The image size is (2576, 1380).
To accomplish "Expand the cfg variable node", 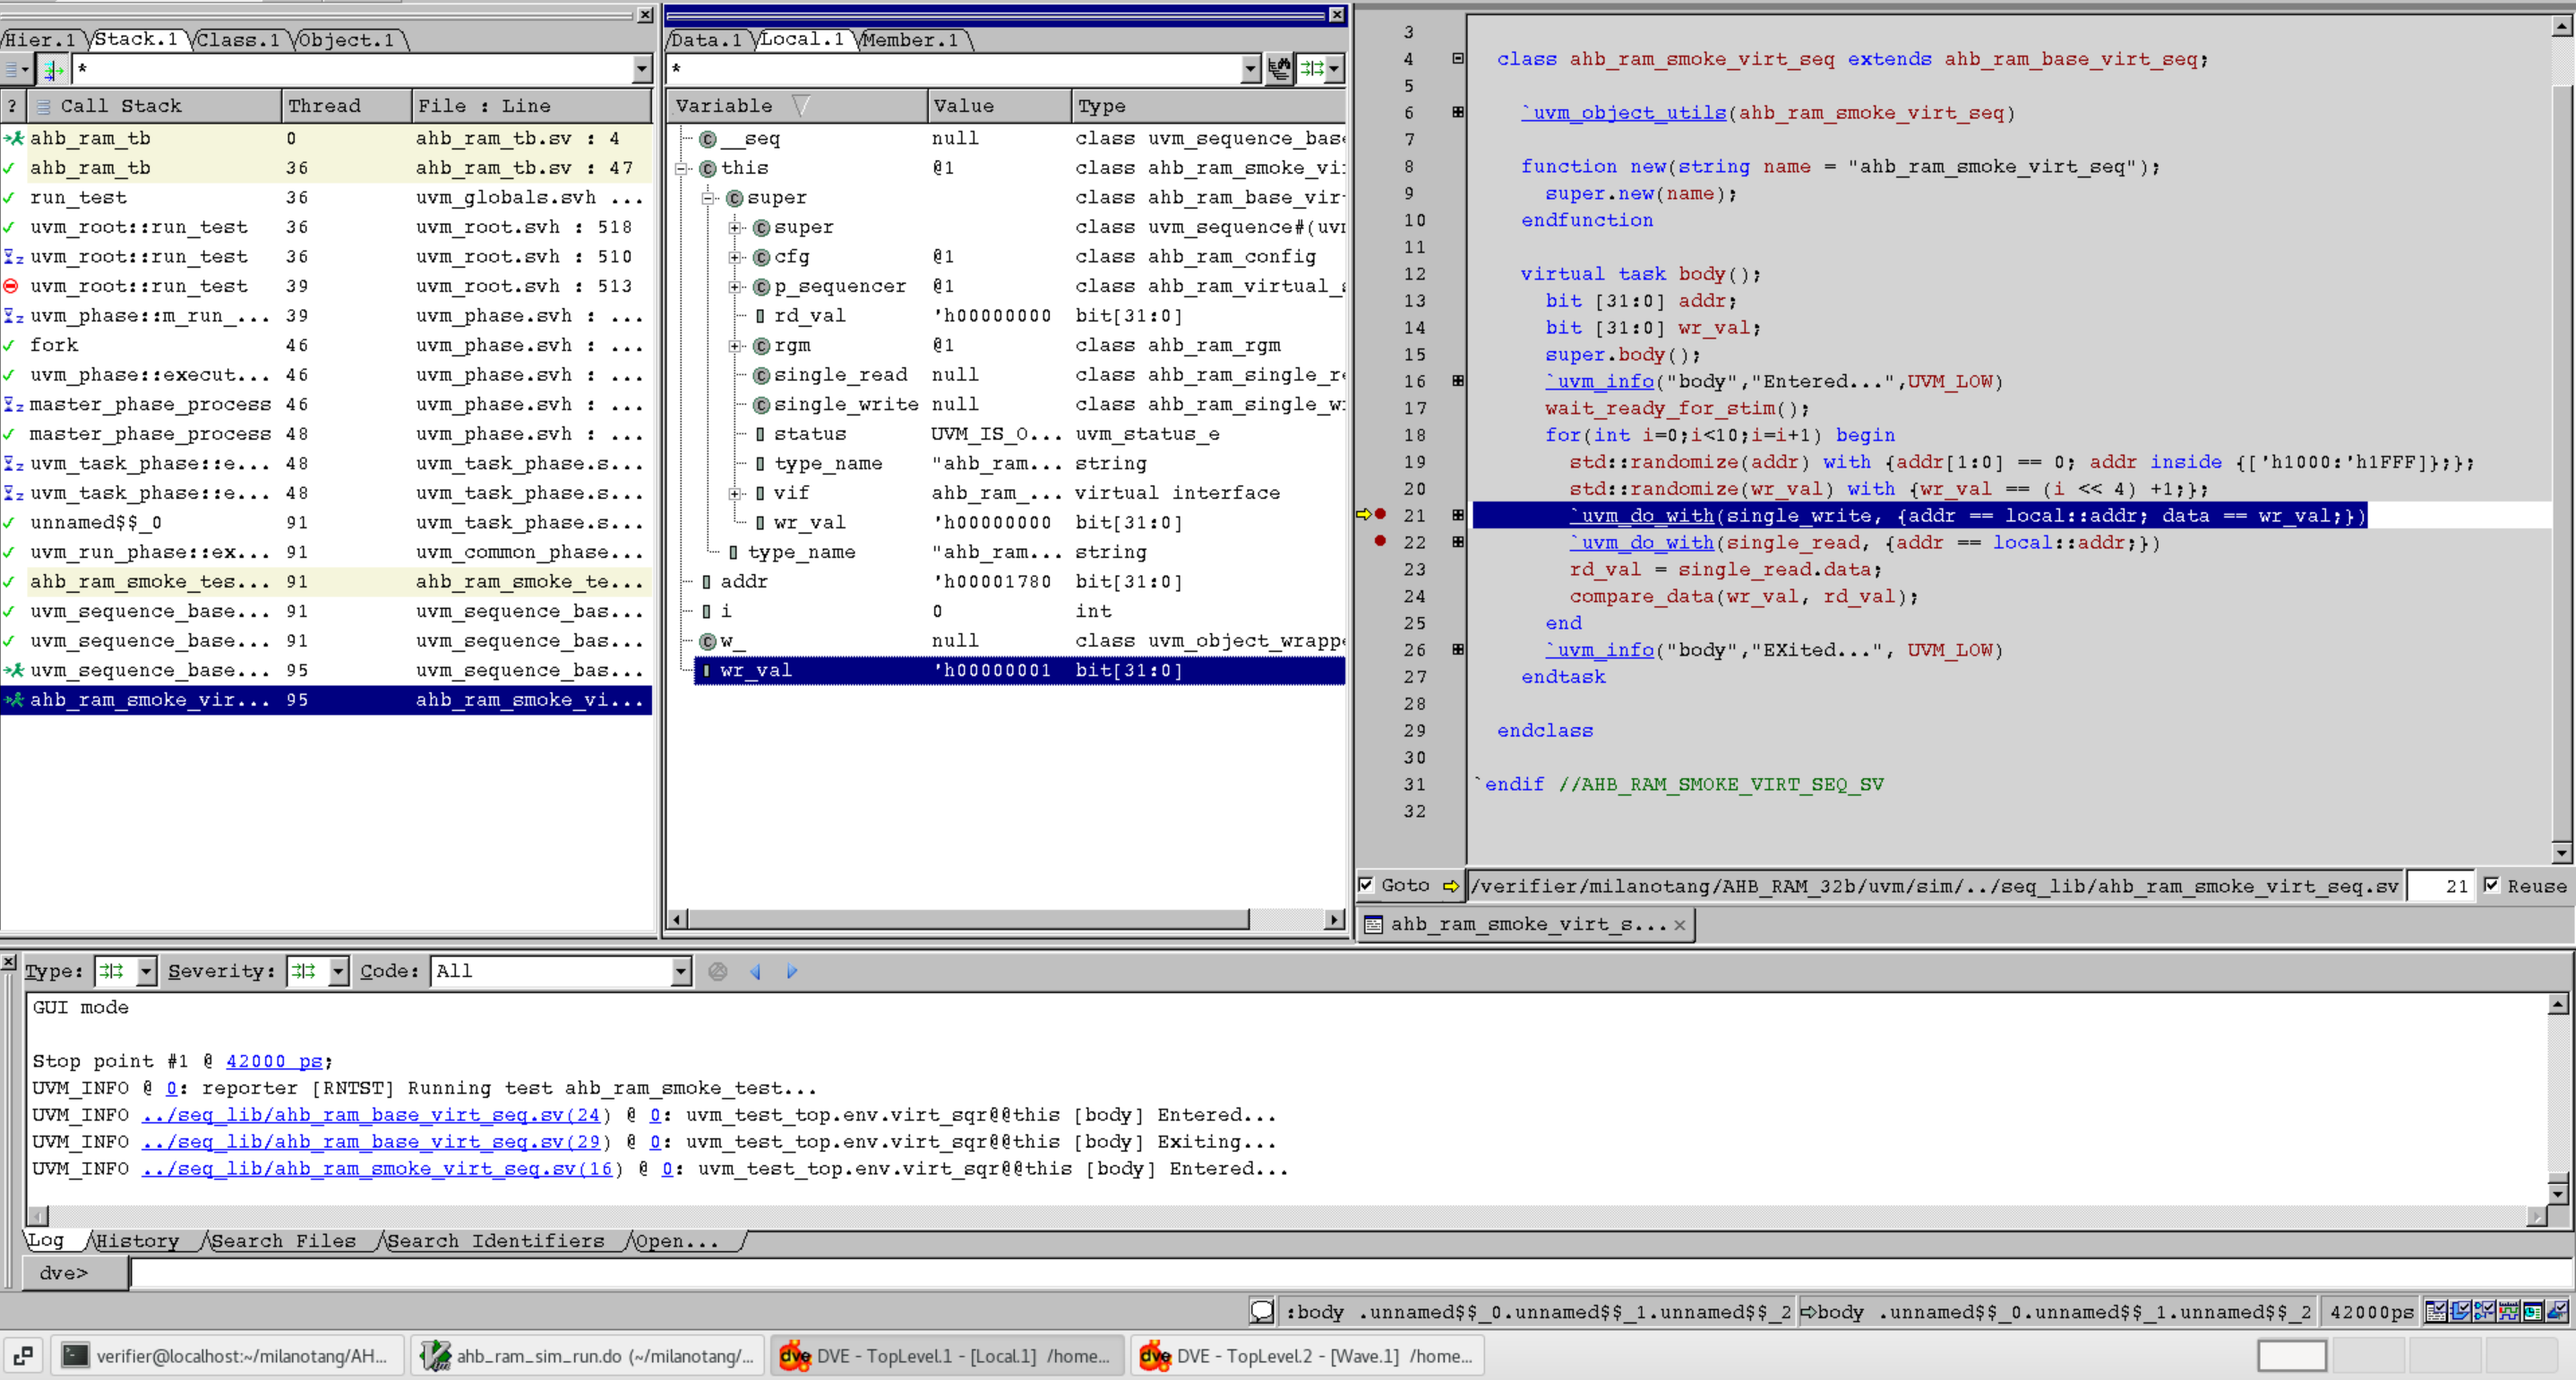I will pyautogui.click(x=735, y=257).
